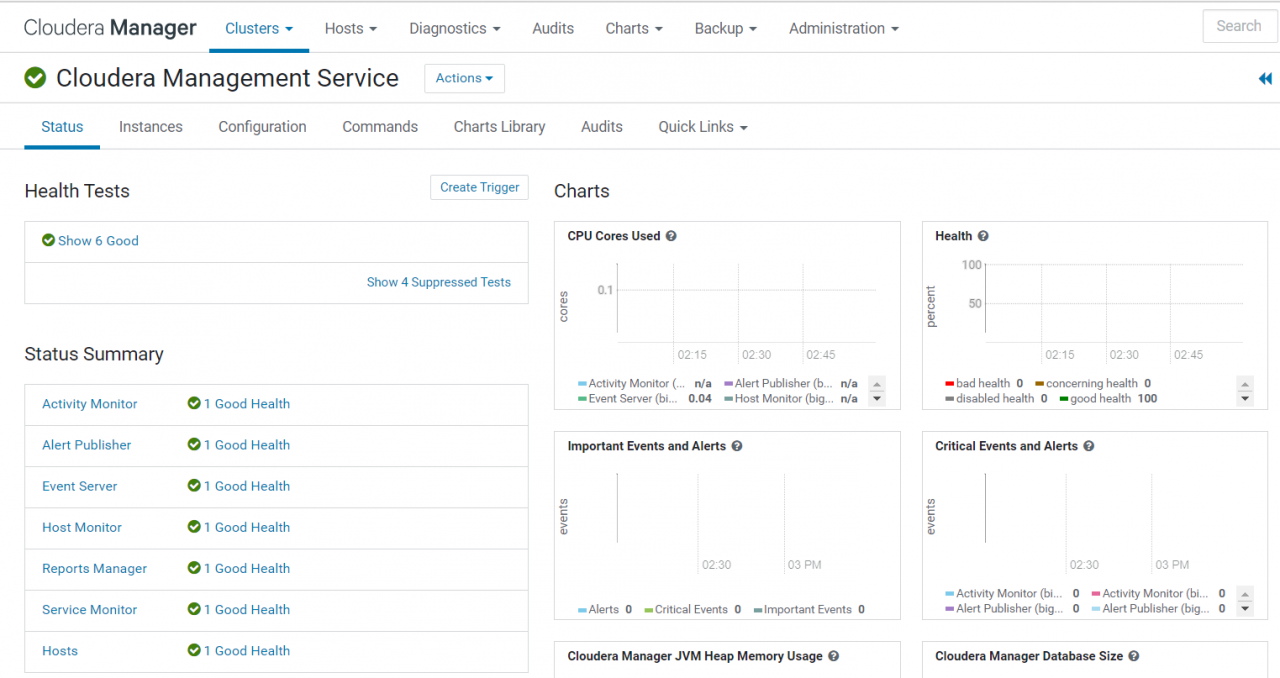The height and width of the screenshot is (678, 1280).
Task: Click the Create Trigger button
Action: tap(480, 187)
